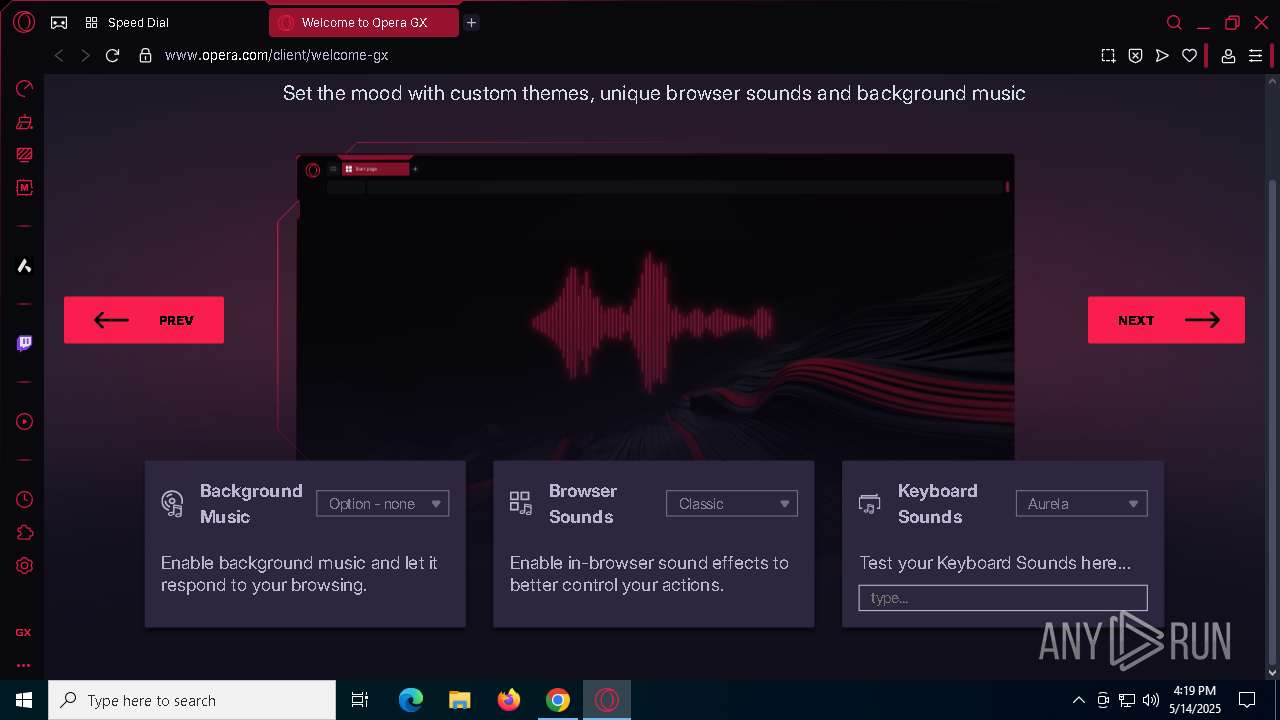The image size is (1280, 720).
Task: Click the PREV button
Action: tap(144, 320)
